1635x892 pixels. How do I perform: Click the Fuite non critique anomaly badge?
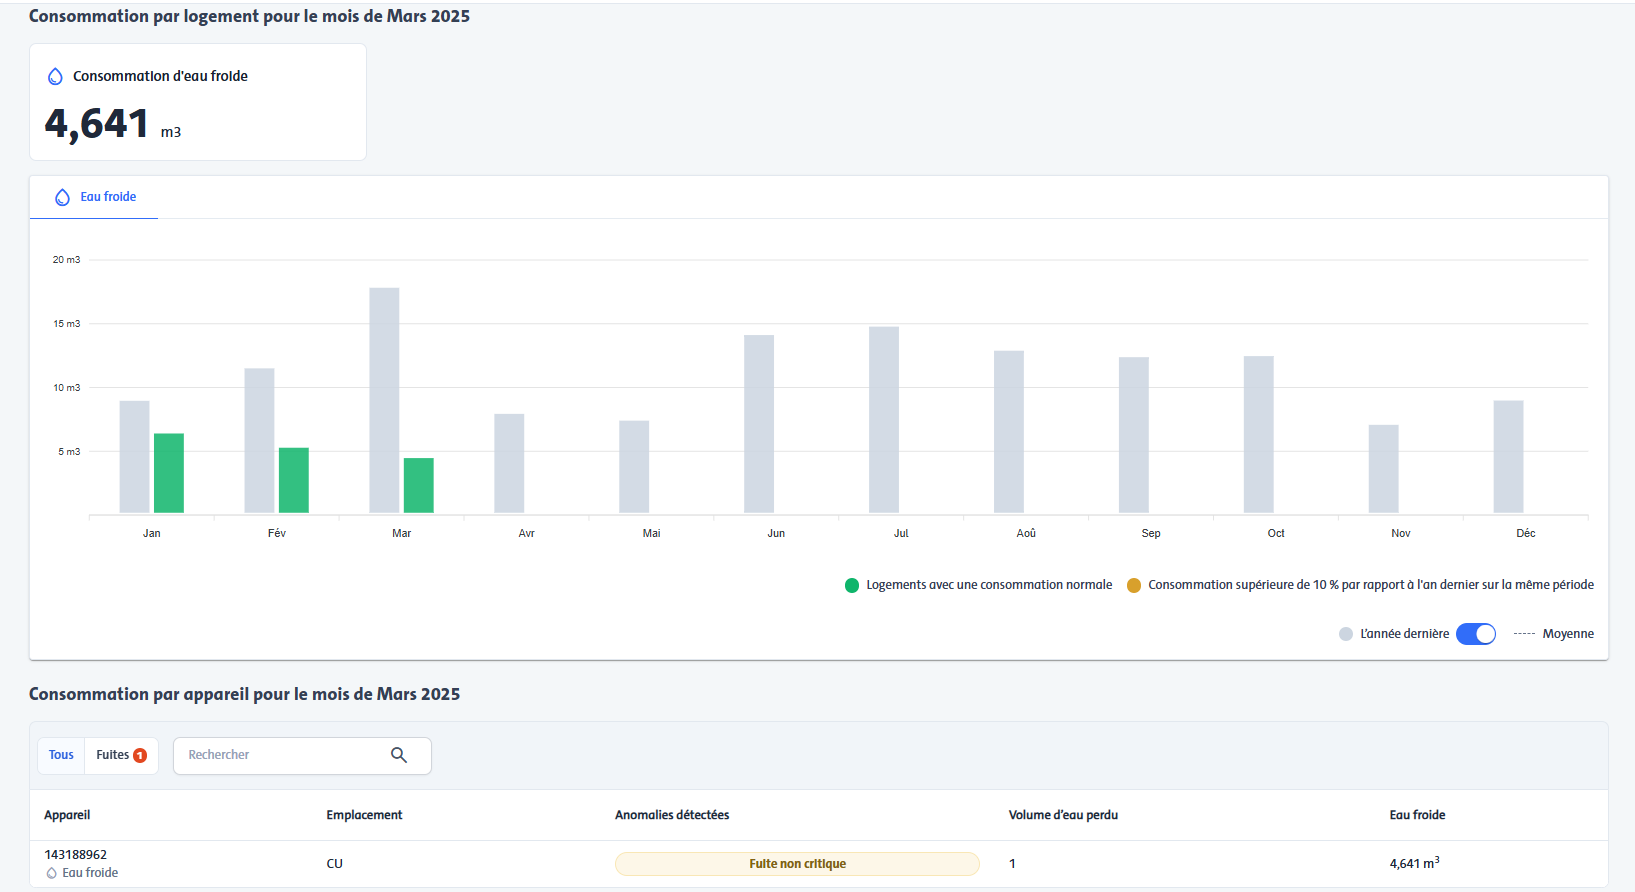797,864
